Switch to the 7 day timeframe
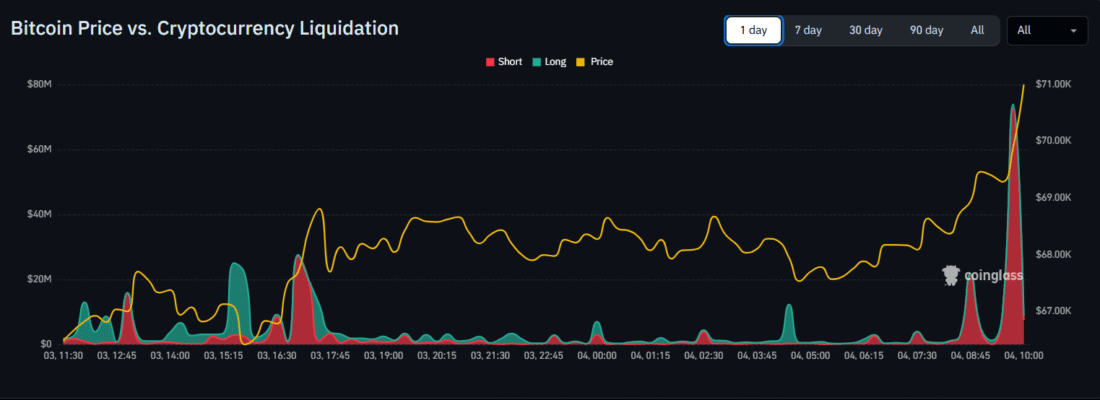1100x400 pixels. (808, 30)
